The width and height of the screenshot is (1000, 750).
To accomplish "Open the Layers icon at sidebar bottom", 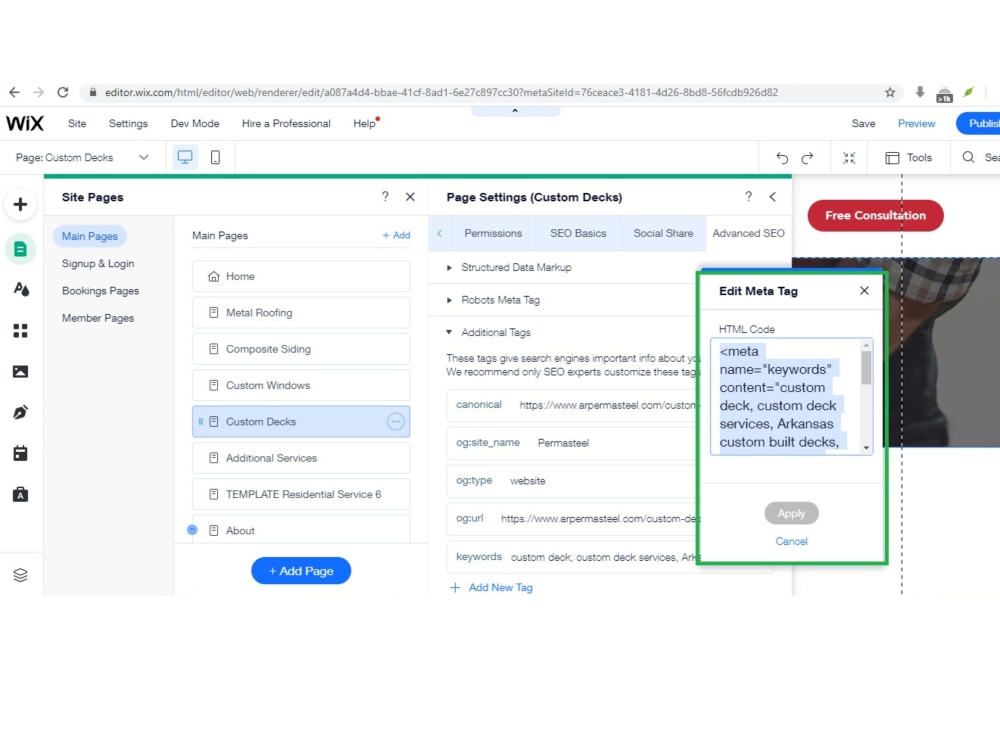I will pyautogui.click(x=20, y=575).
